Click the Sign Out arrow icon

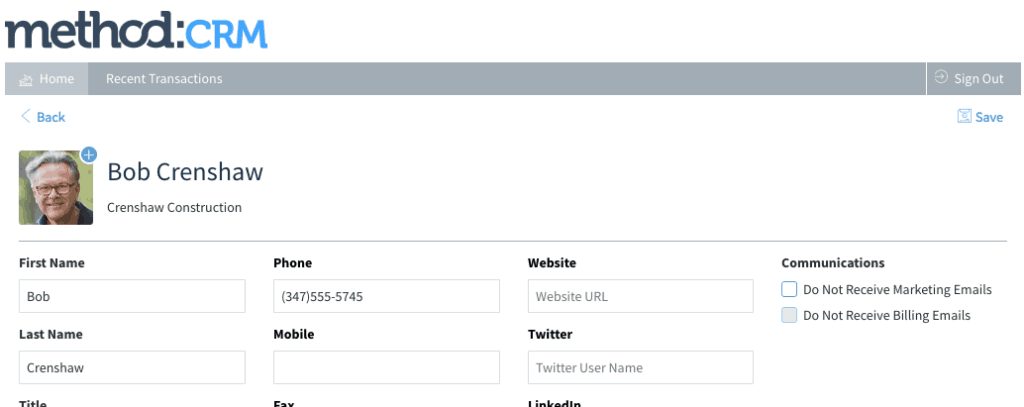tap(941, 77)
